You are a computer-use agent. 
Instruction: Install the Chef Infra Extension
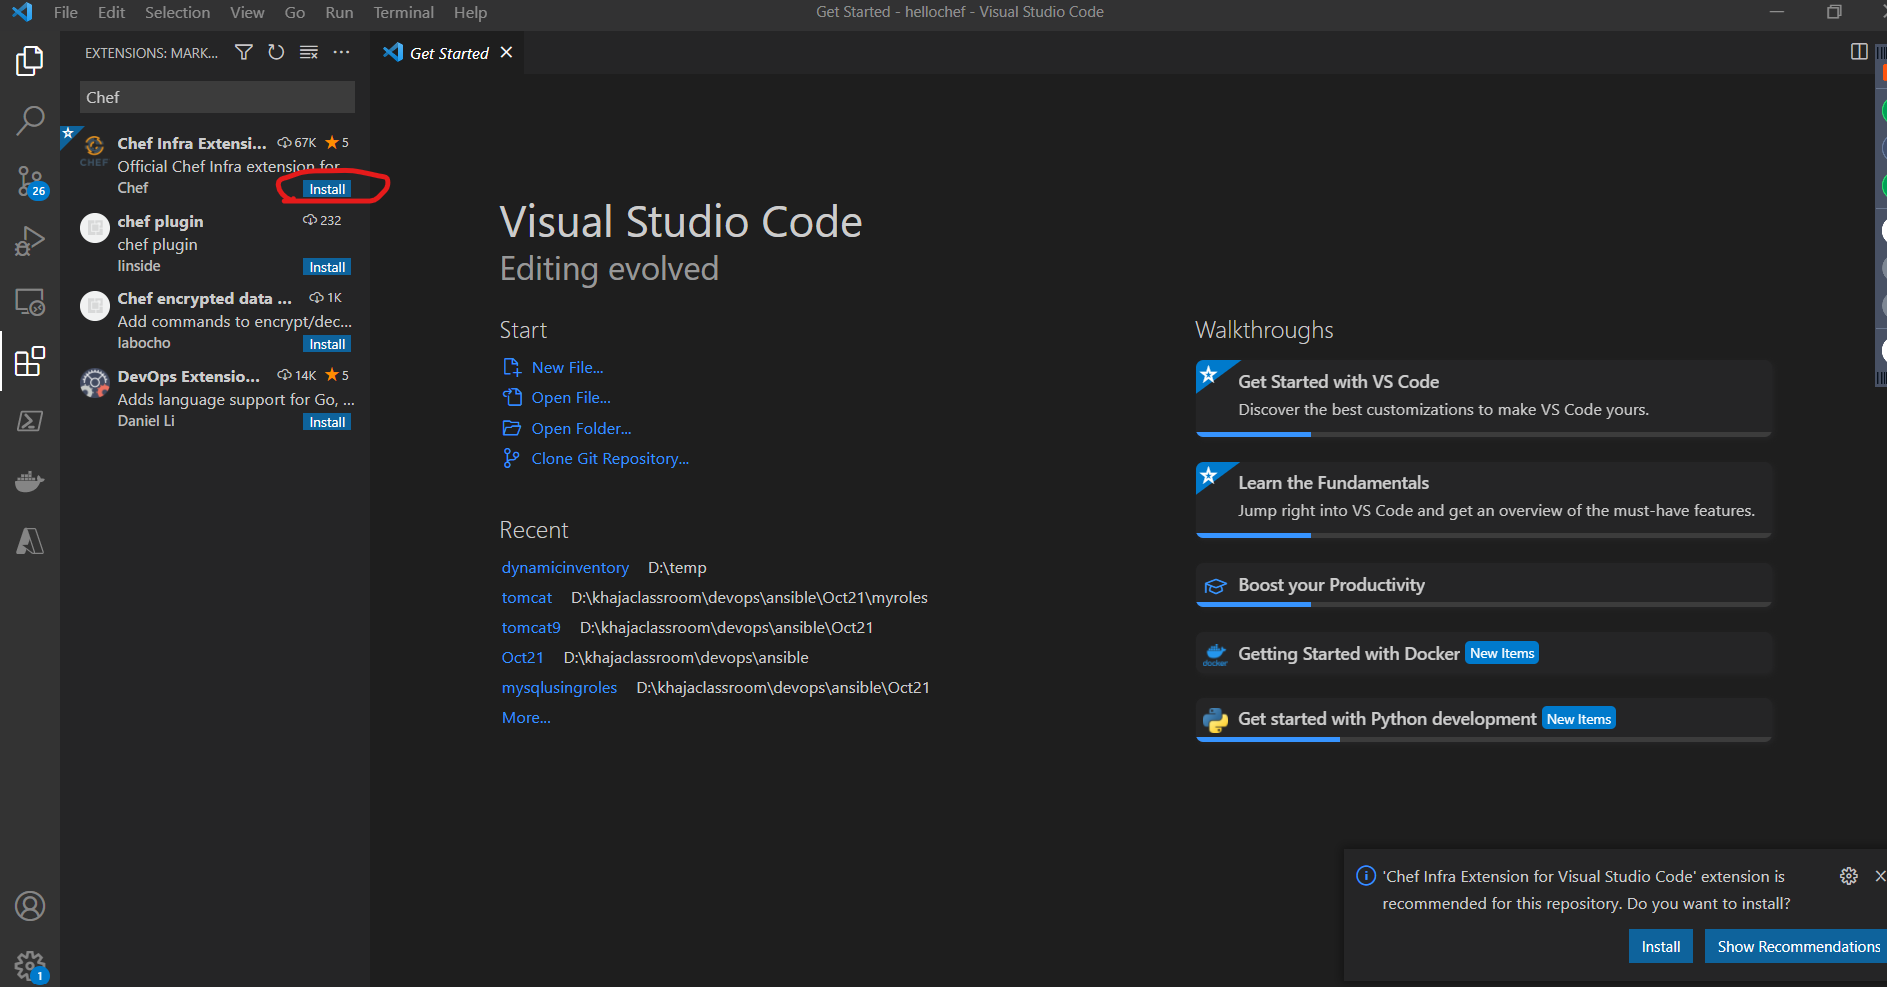[x=327, y=189]
